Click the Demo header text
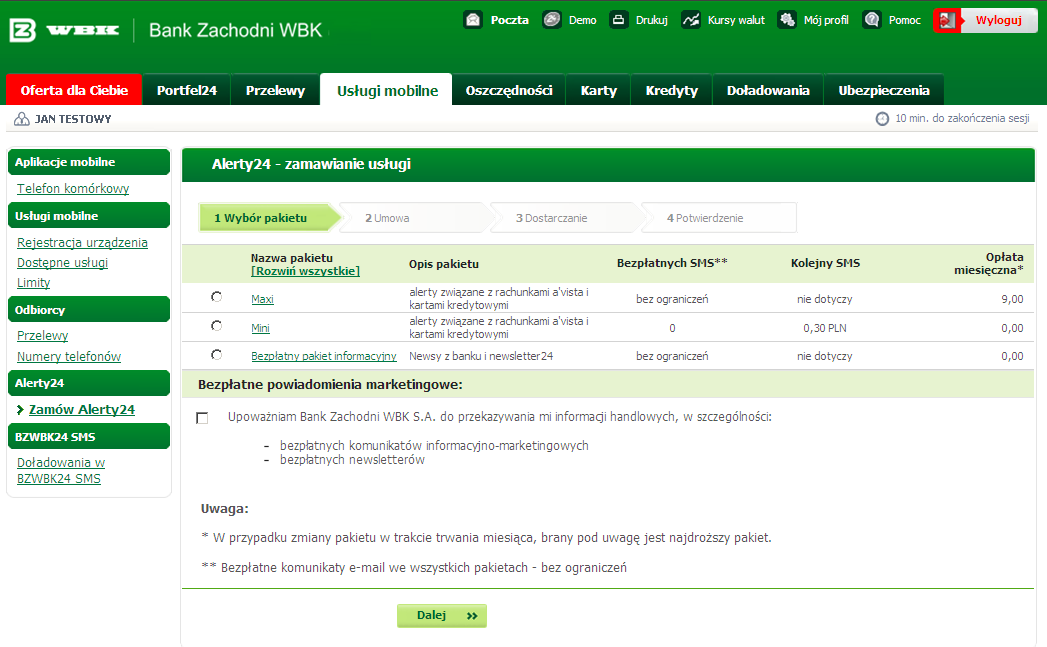 point(582,20)
